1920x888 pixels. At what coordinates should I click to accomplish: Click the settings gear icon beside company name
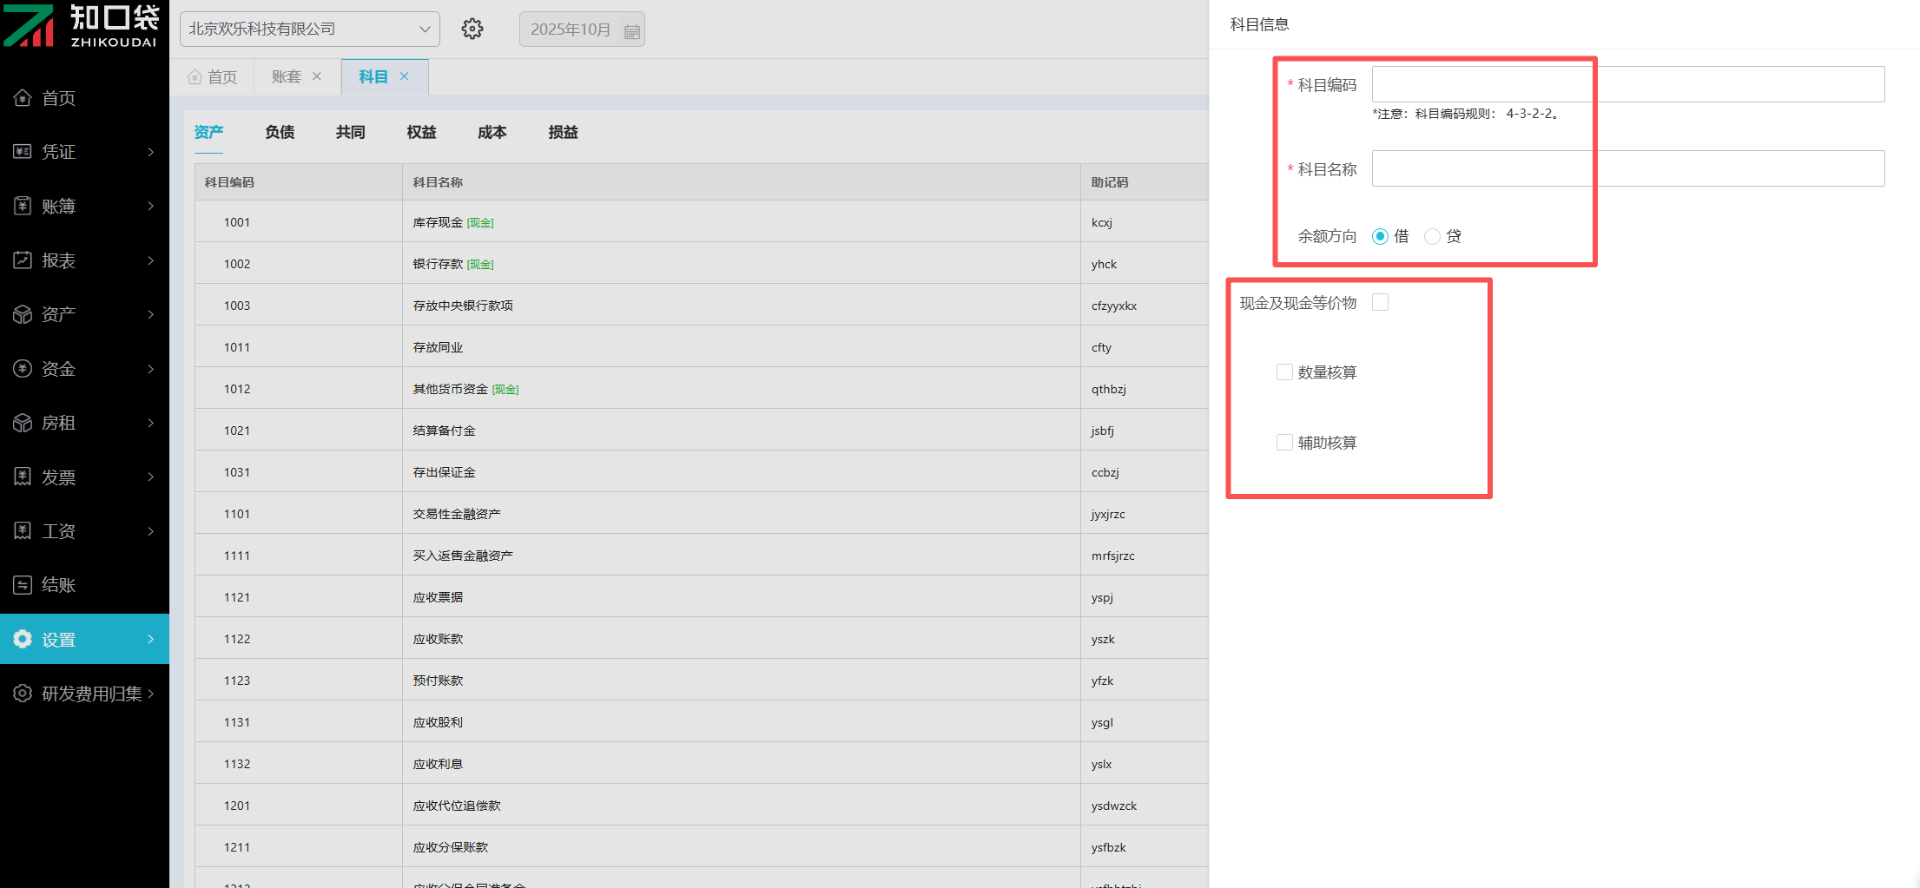(472, 29)
